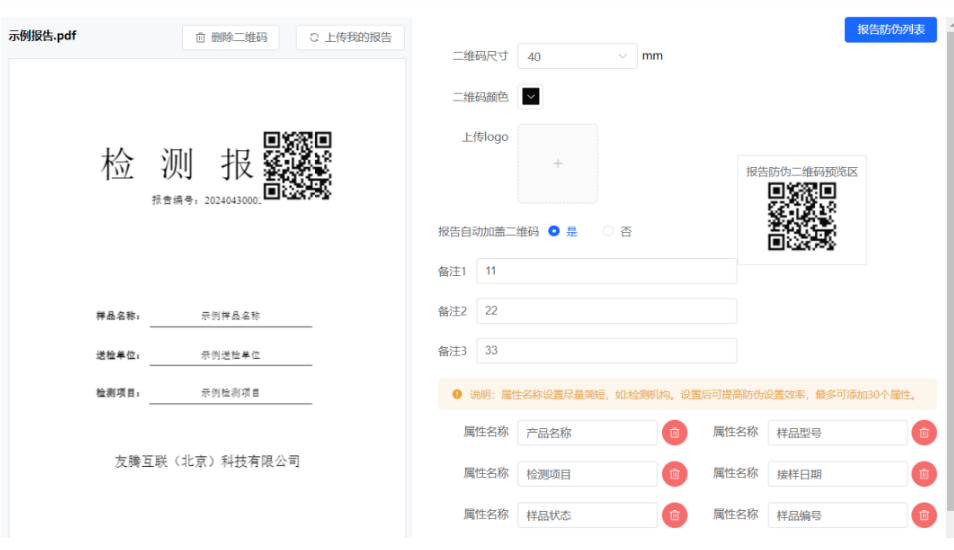The image size is (954, 550).
Task: Click the 示例报告.pdf file name
Action: [x=42, y=35]
